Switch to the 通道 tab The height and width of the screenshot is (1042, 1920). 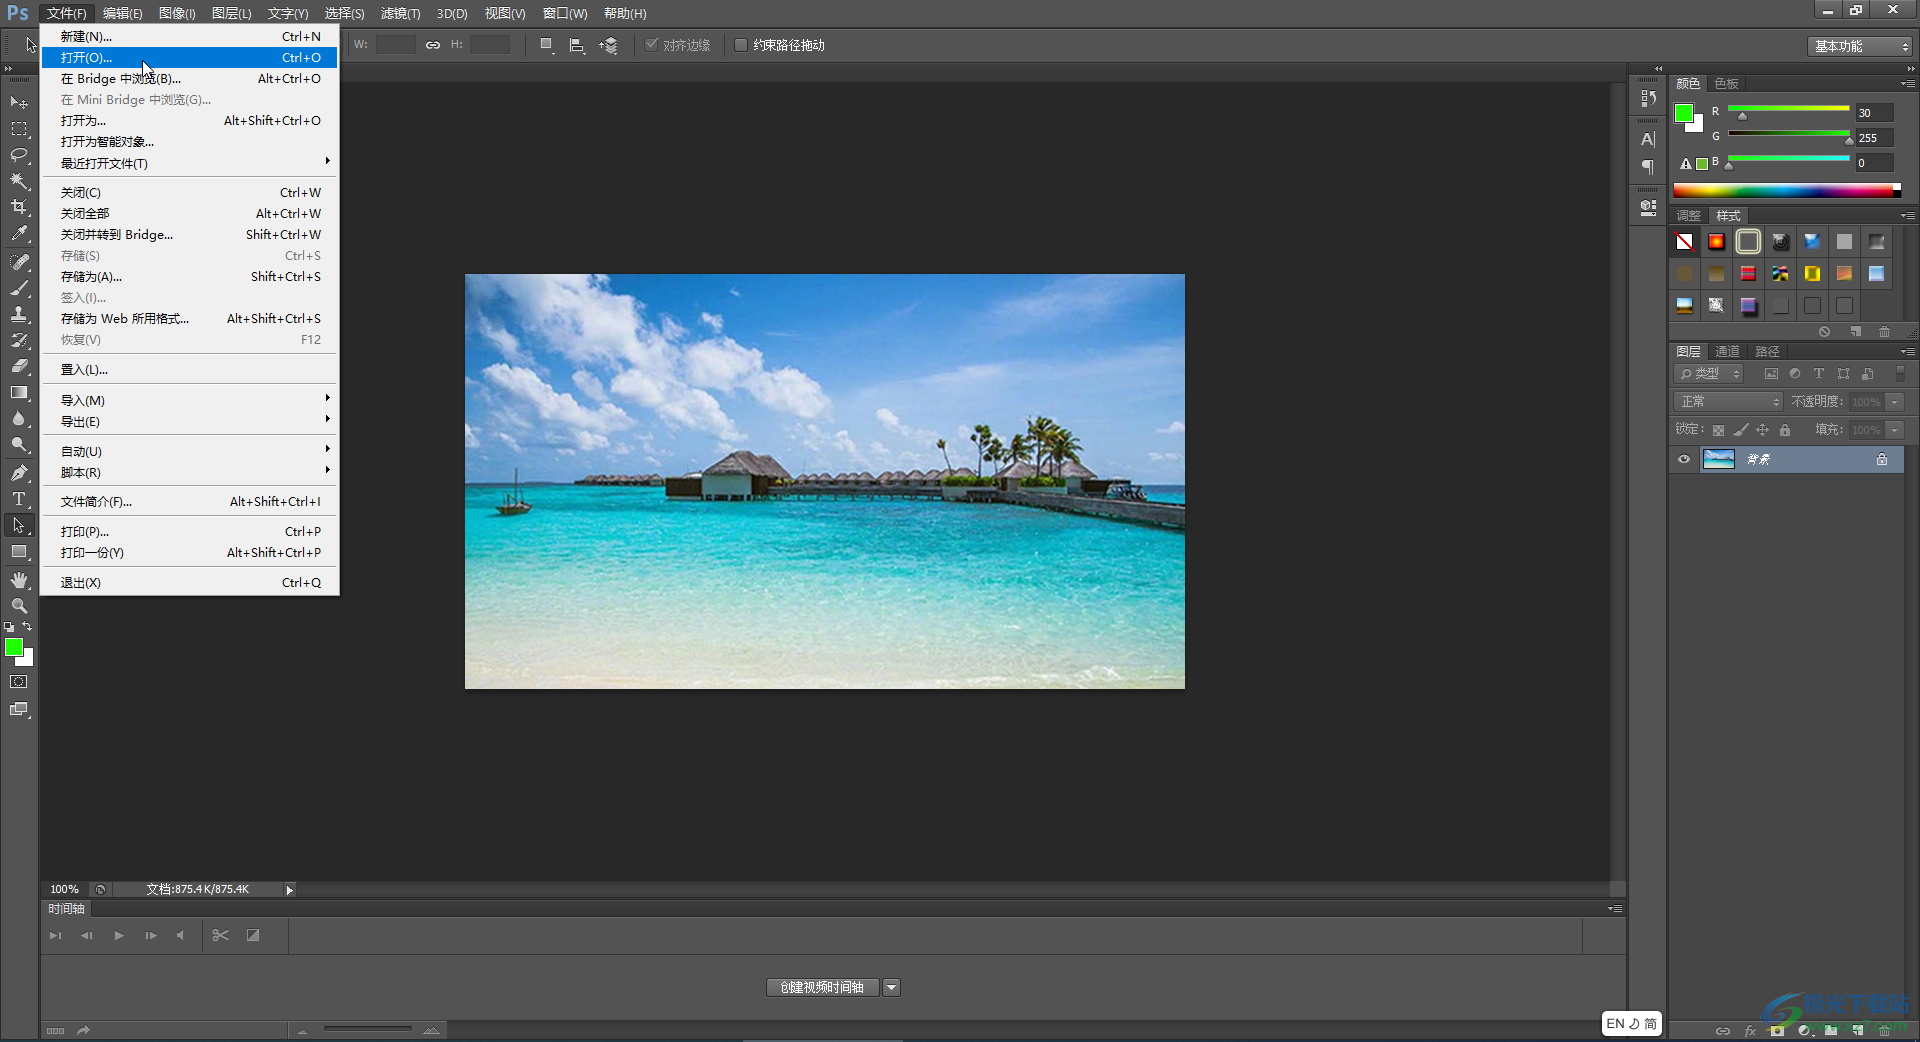pos(1727,351)
